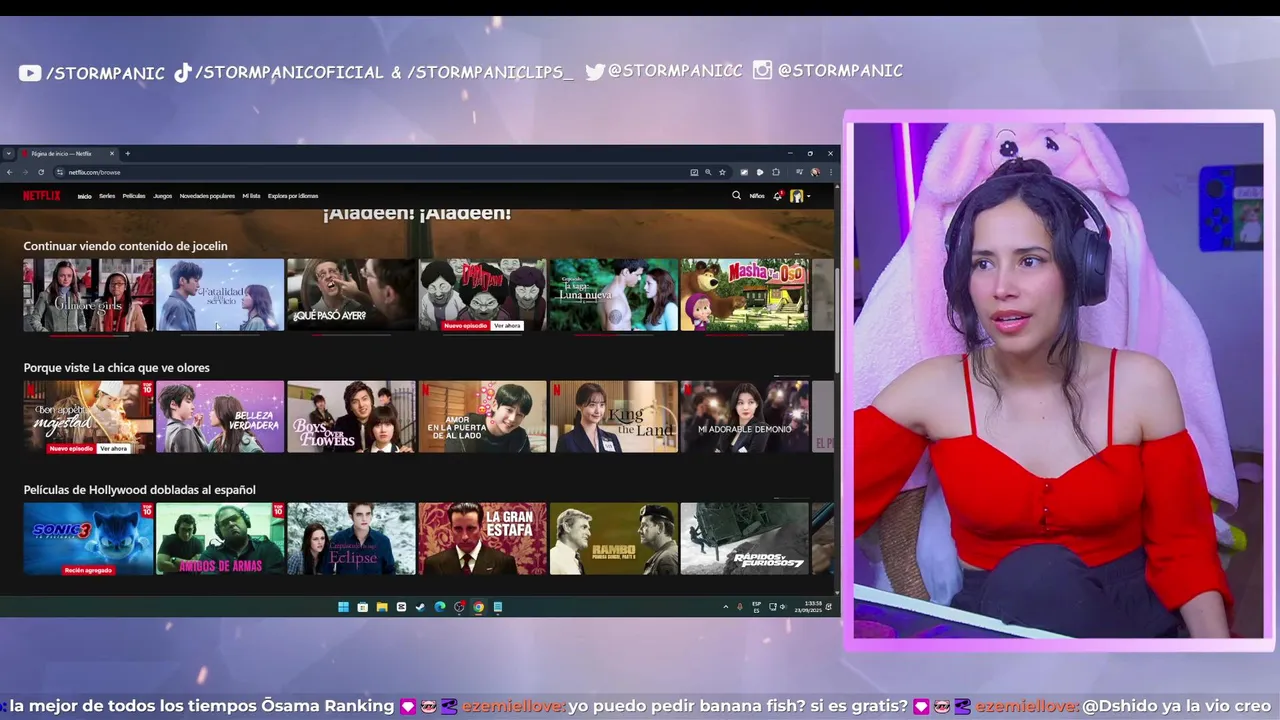Open Amor en la puerta de al lado
This screenshot has height=720, width=1280.
[x=482, y=416]
